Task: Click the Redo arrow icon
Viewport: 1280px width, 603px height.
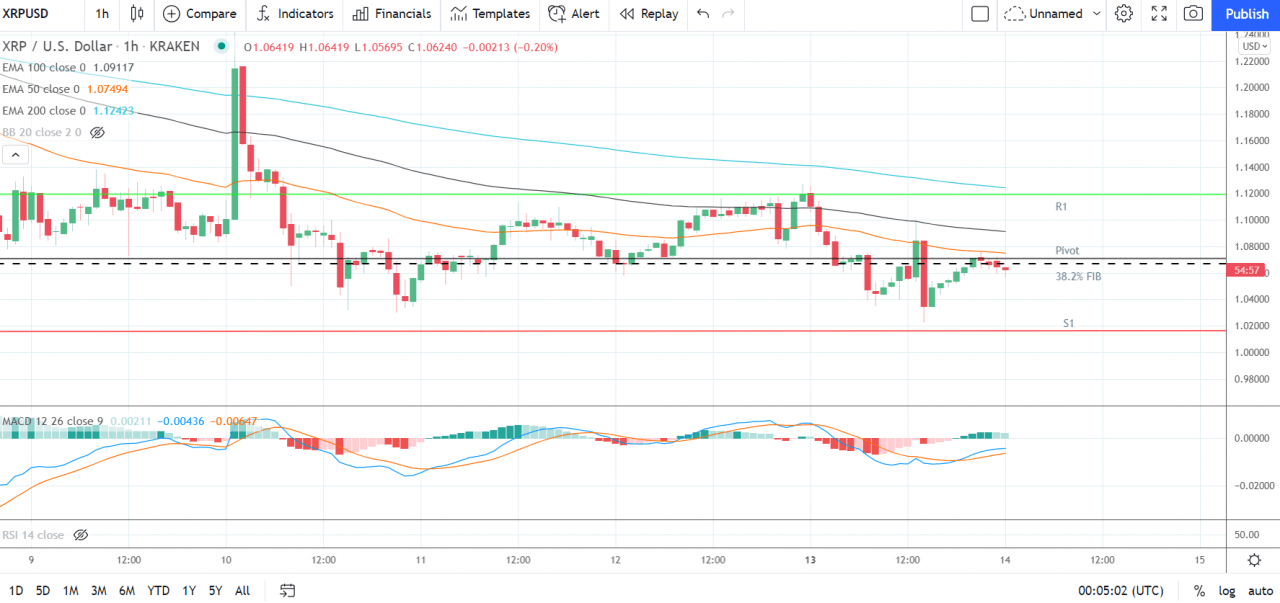Action: click(x=728, y=14)
